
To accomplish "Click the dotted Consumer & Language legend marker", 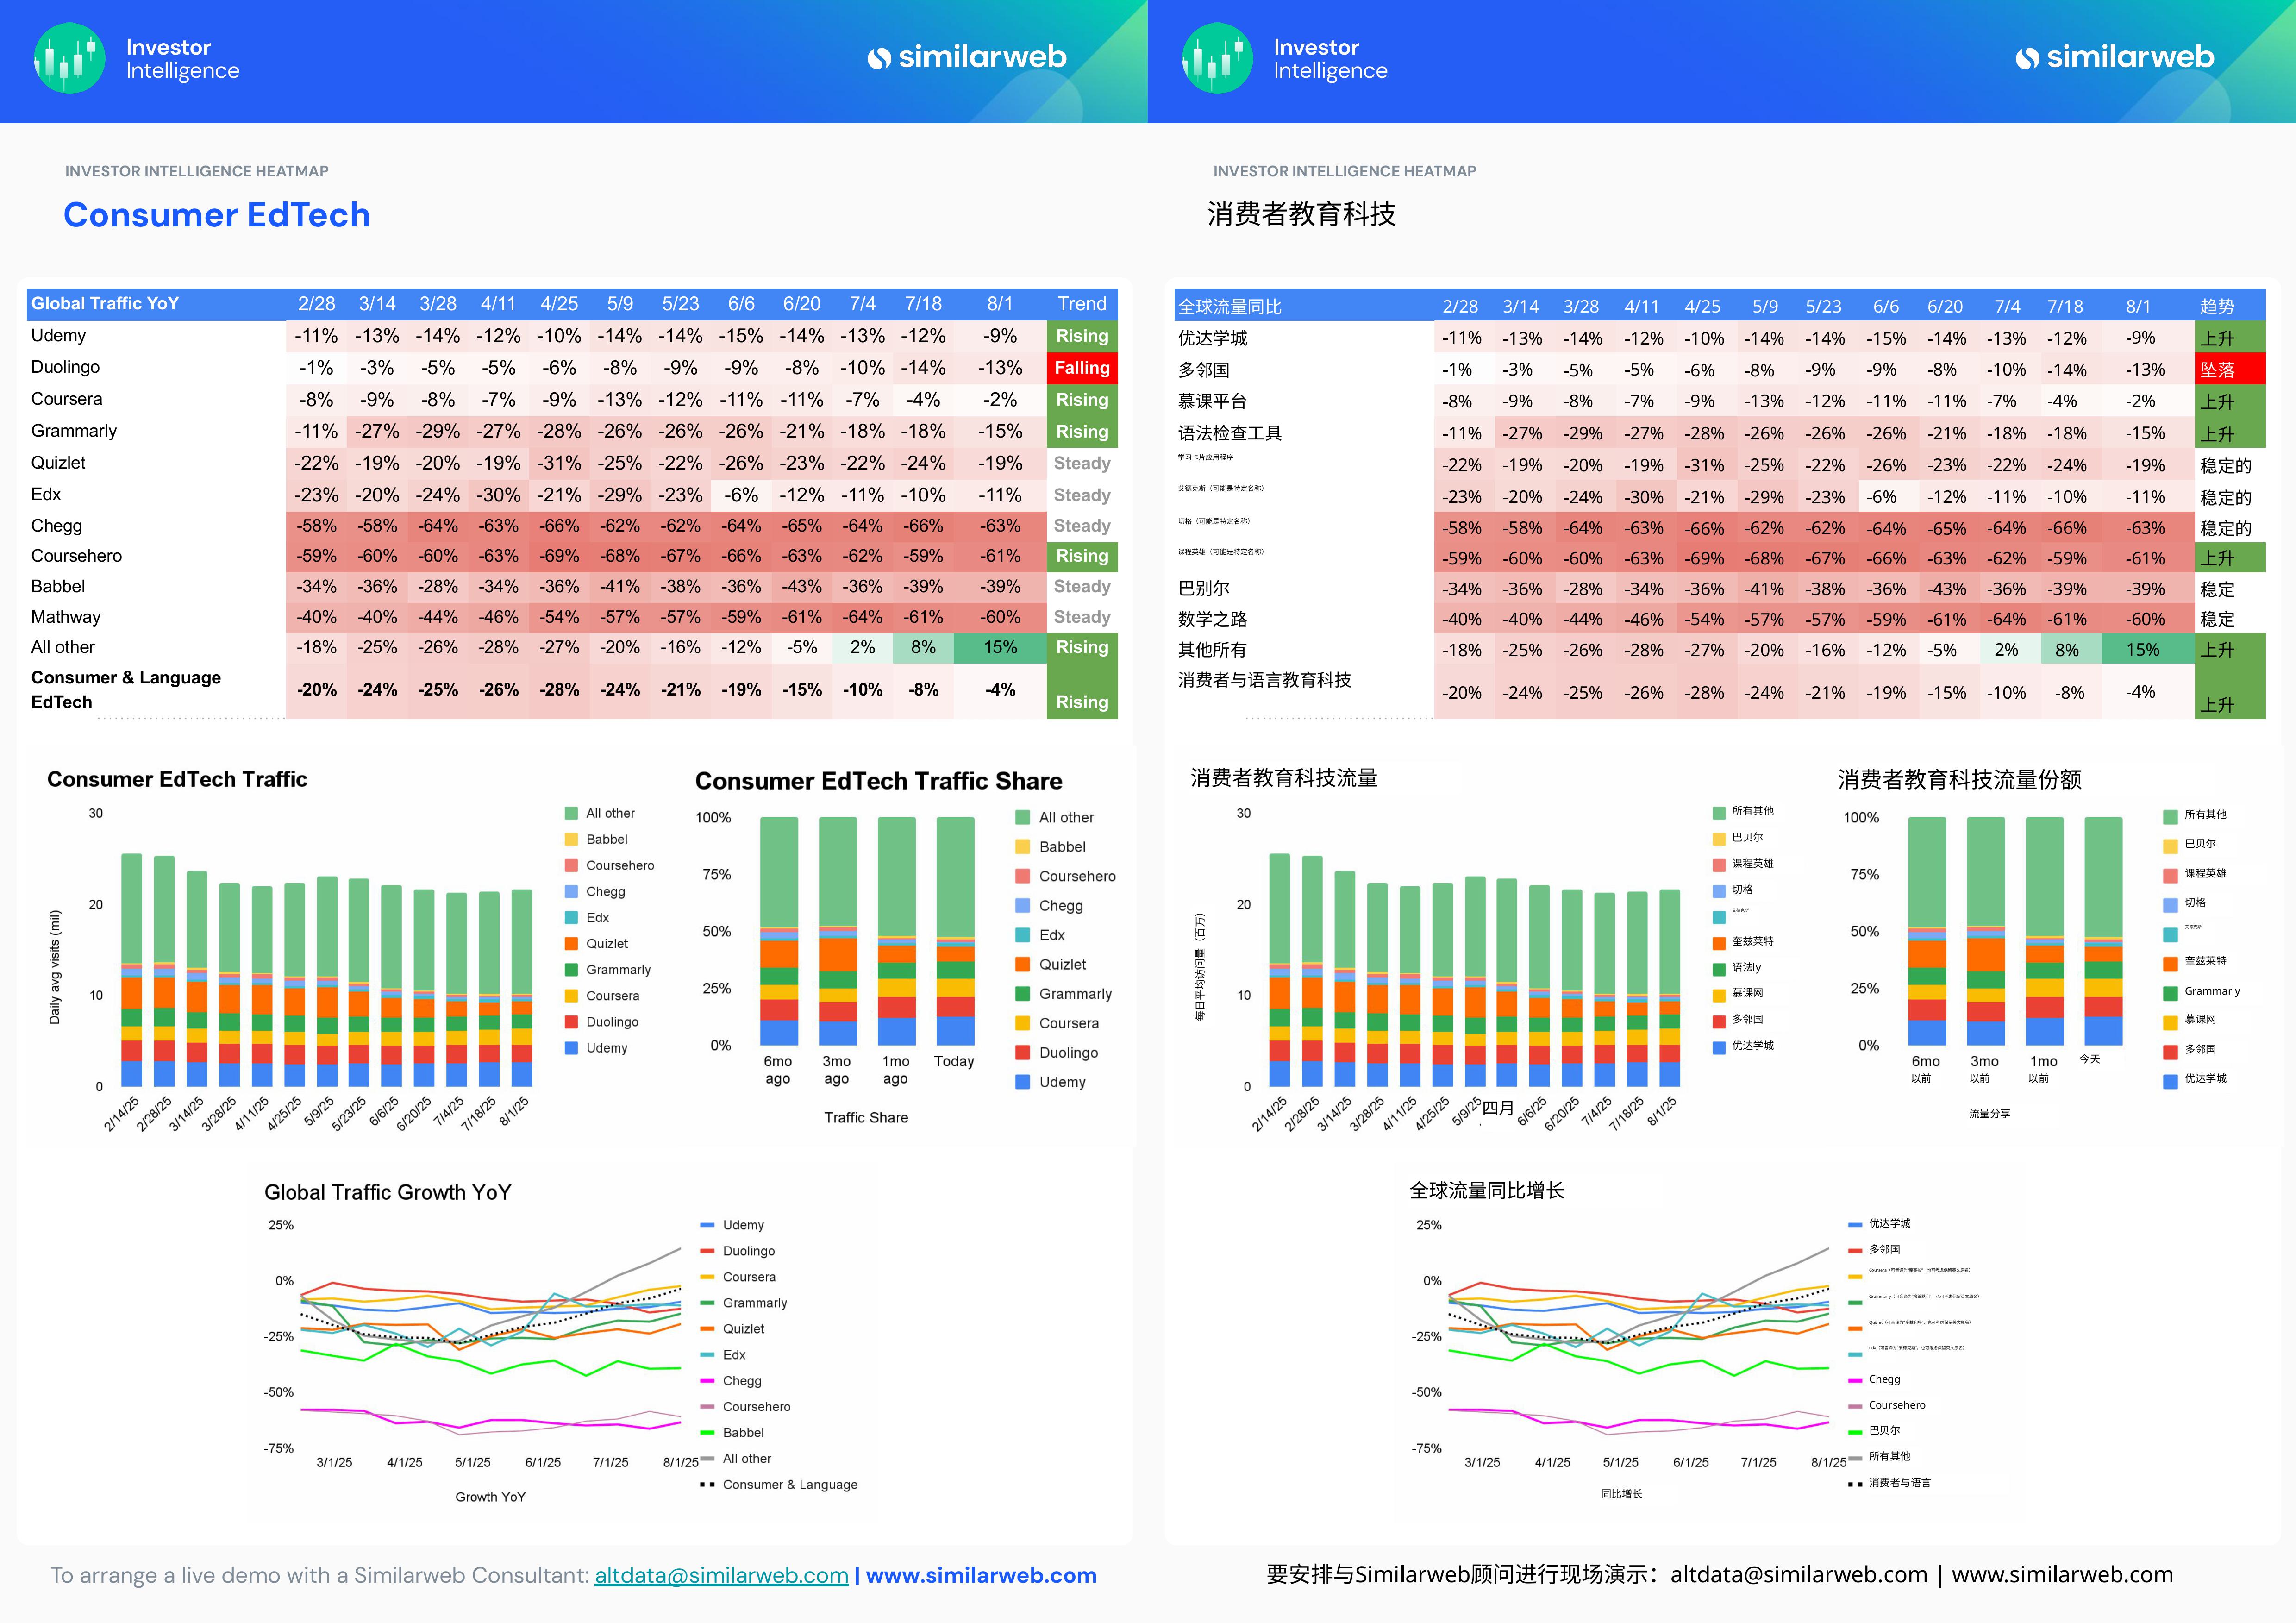I will pyautogui.click(x=707, y=1485).
